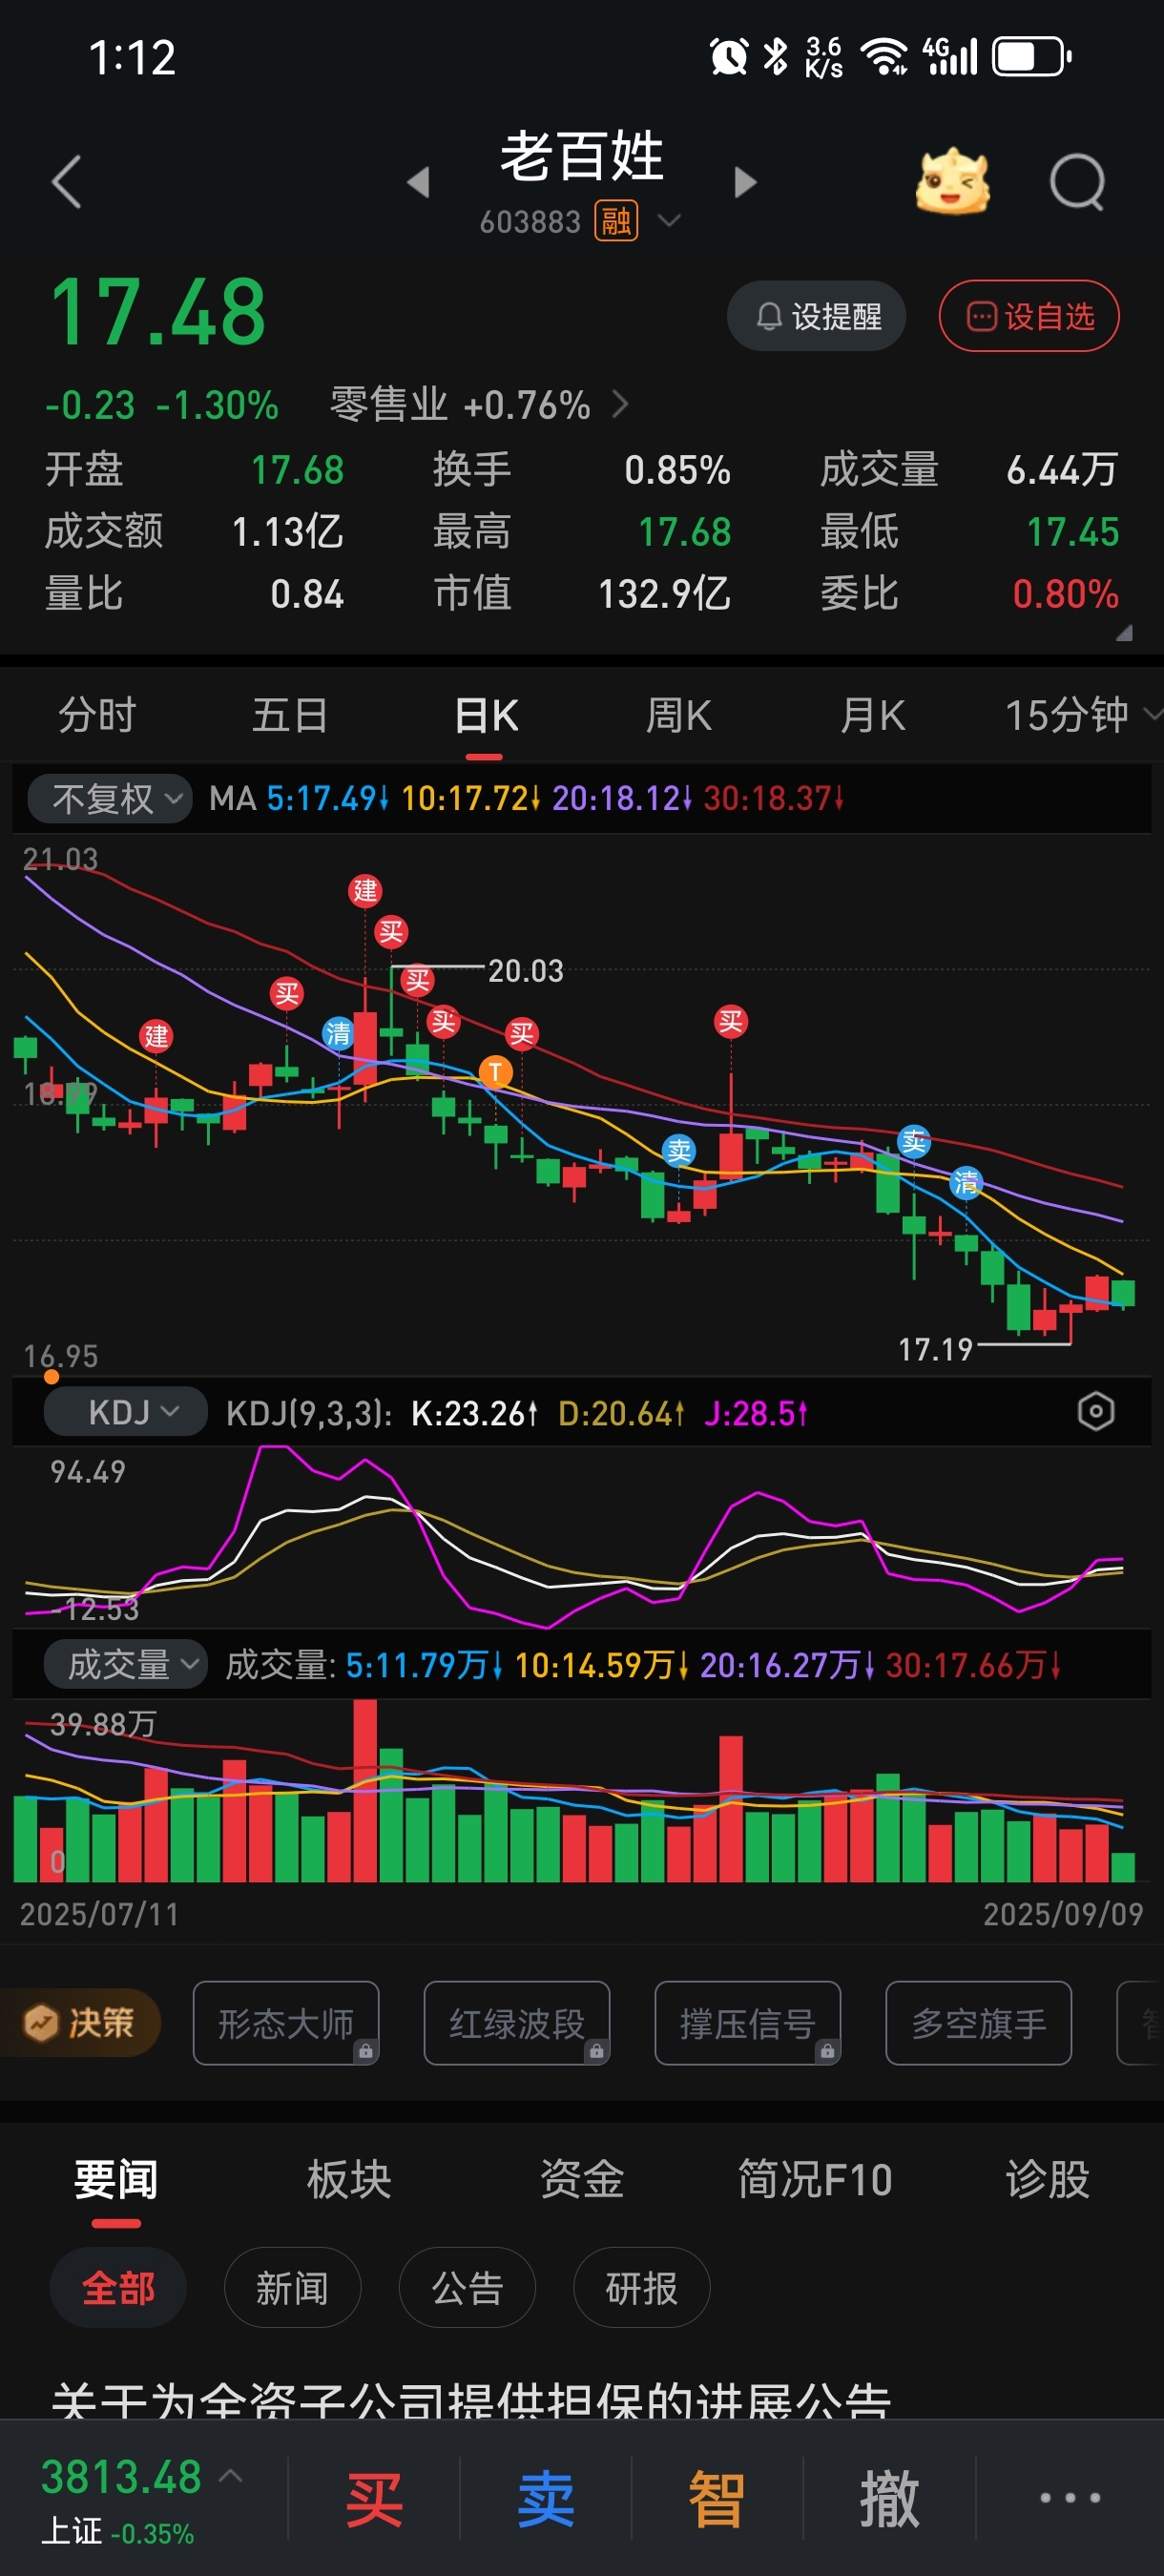Image resolution: width=1164 pixels, height=2576 pixels.
Task: Tap the red 买 buy button
Action: (374, 2498)
